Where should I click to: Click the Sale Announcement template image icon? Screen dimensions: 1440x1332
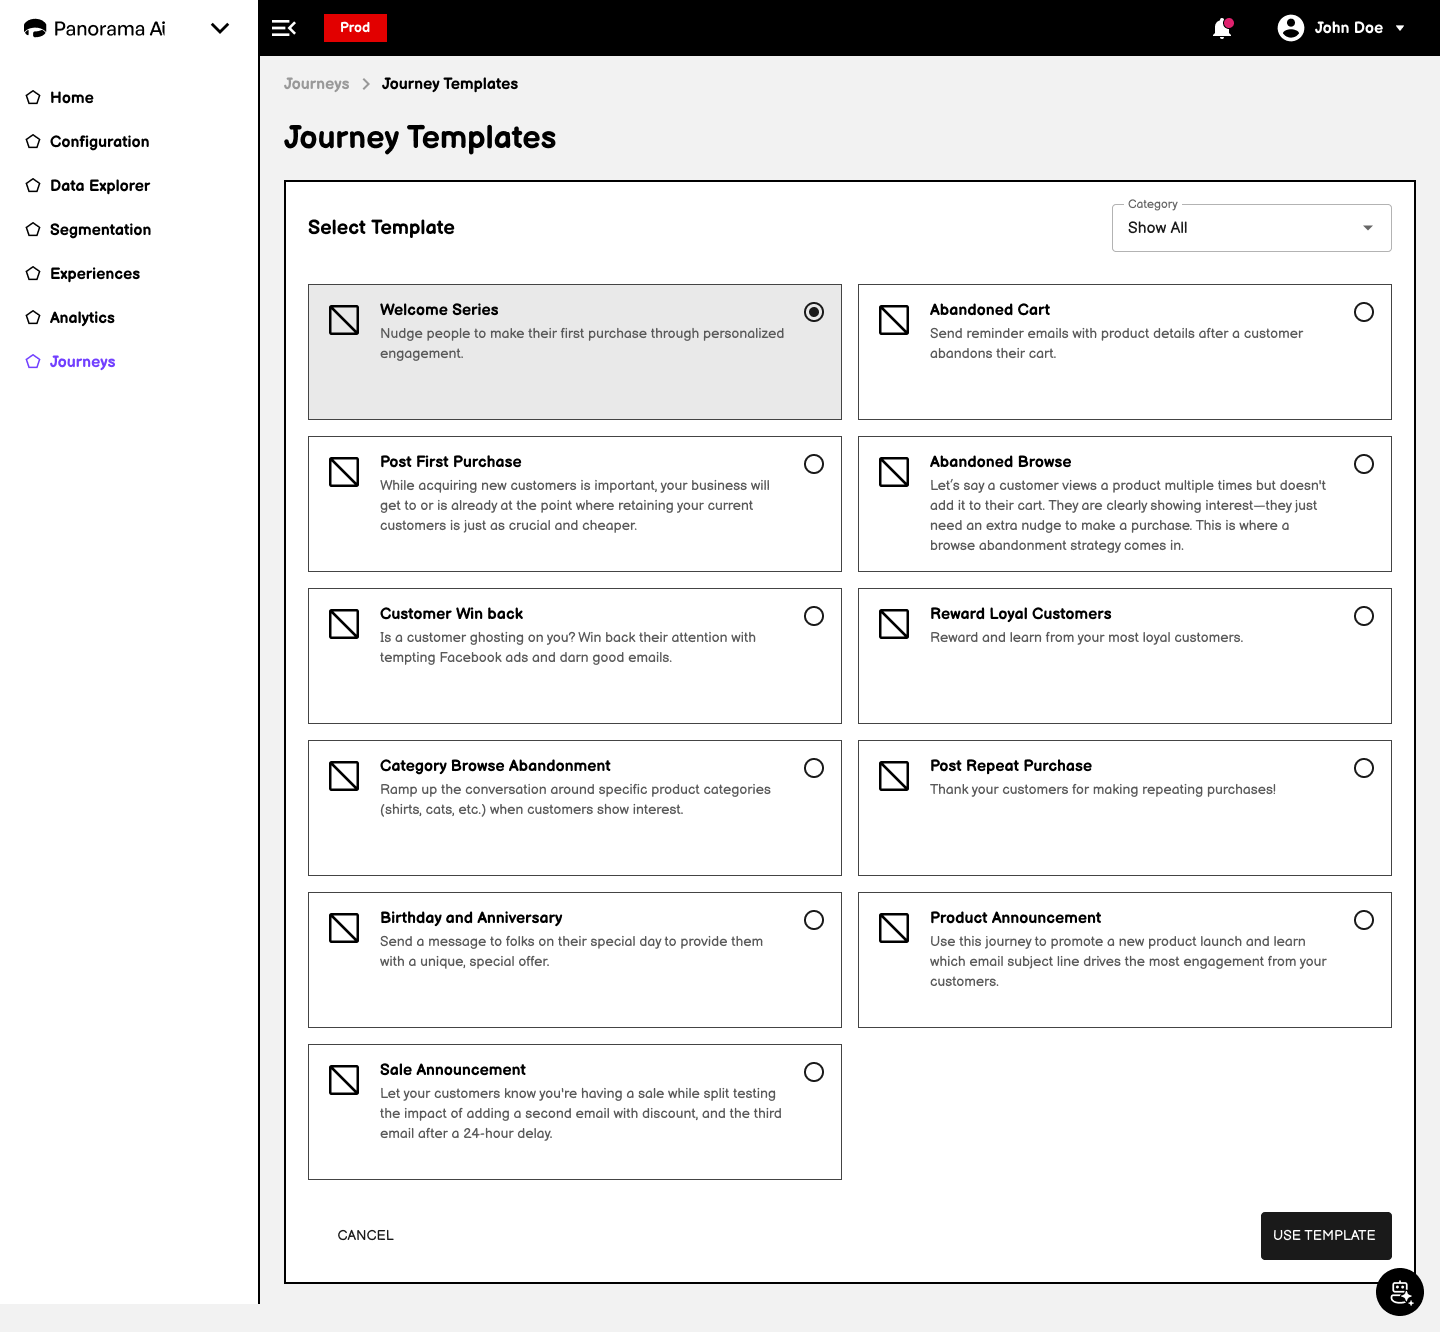point(344,1080)
